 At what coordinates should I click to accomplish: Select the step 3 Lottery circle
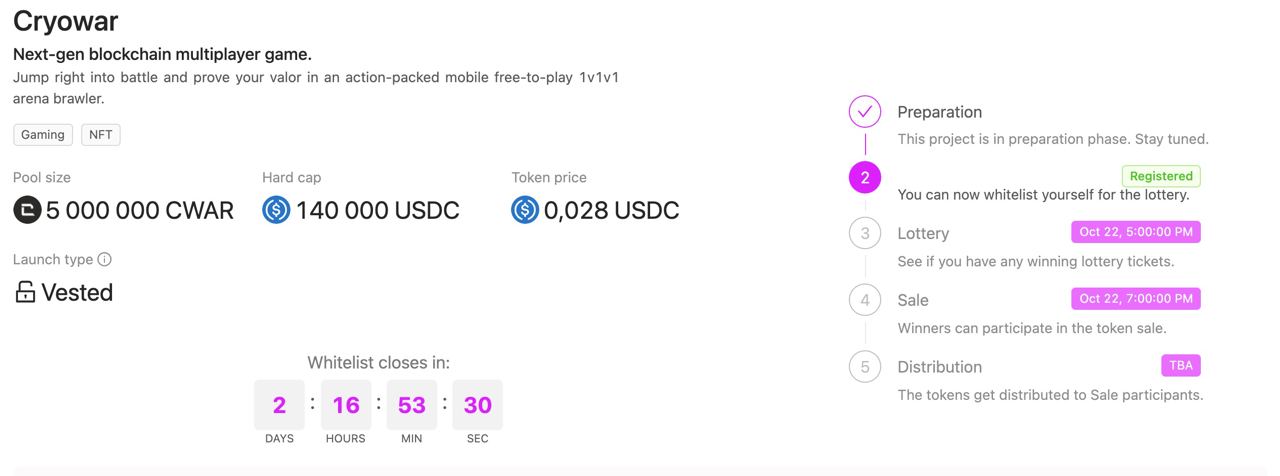click(x=865, y=233)
